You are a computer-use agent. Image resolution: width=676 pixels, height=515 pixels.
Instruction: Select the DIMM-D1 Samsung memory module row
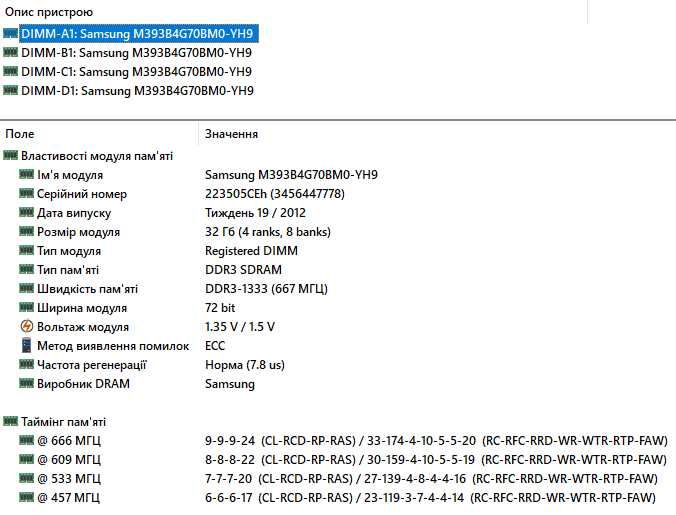pyautogui.click(x=137, y=91)
